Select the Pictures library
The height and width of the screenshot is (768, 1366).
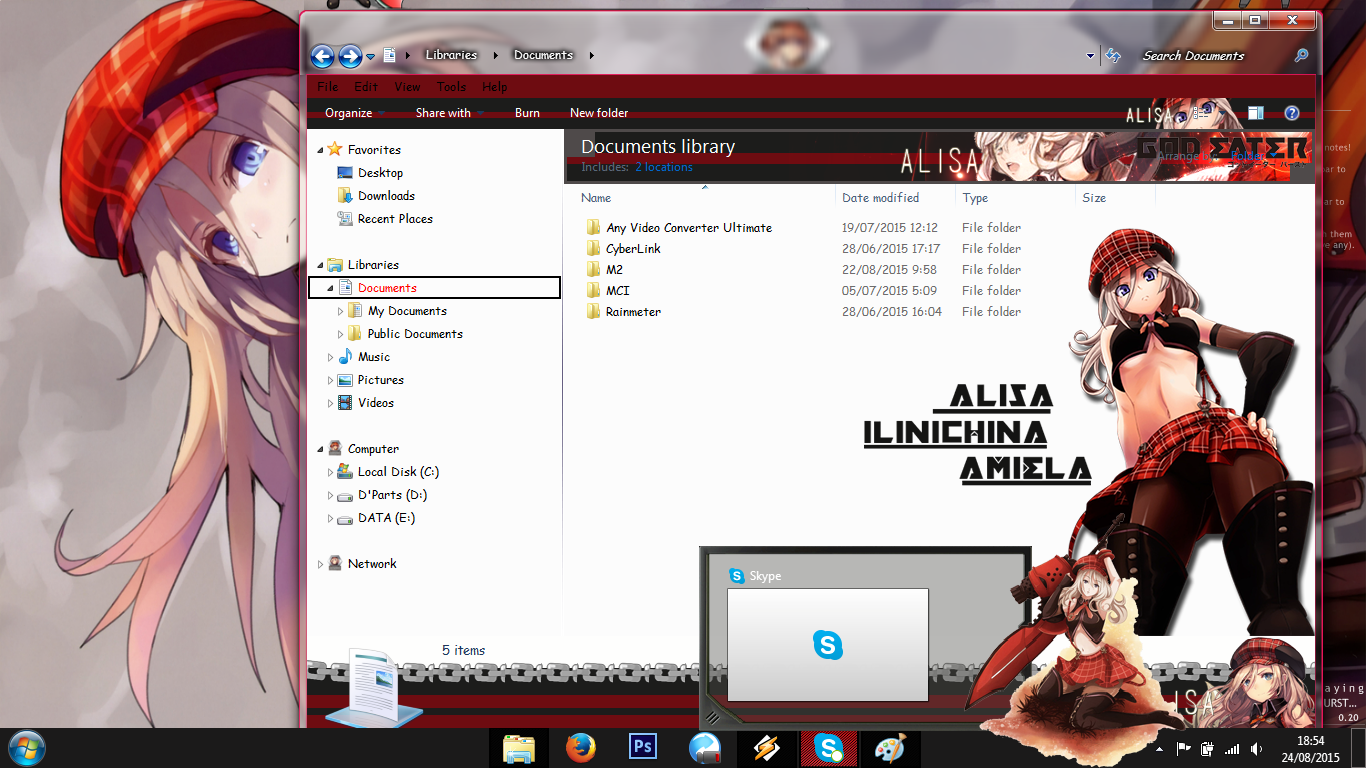point(380,380)
